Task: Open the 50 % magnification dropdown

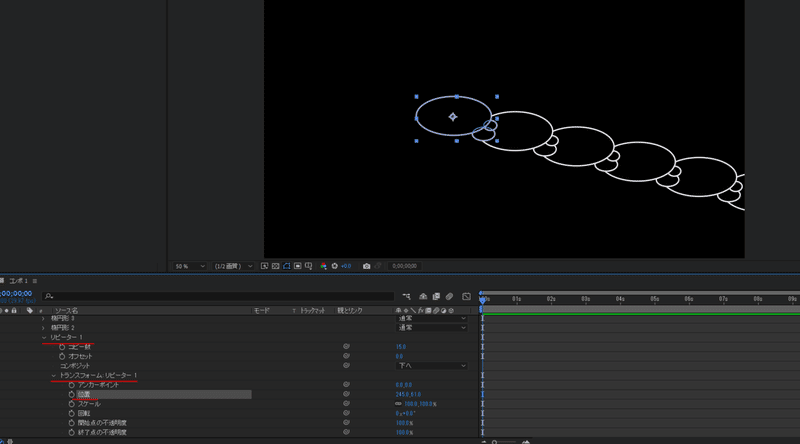Action: click(189, 266)
